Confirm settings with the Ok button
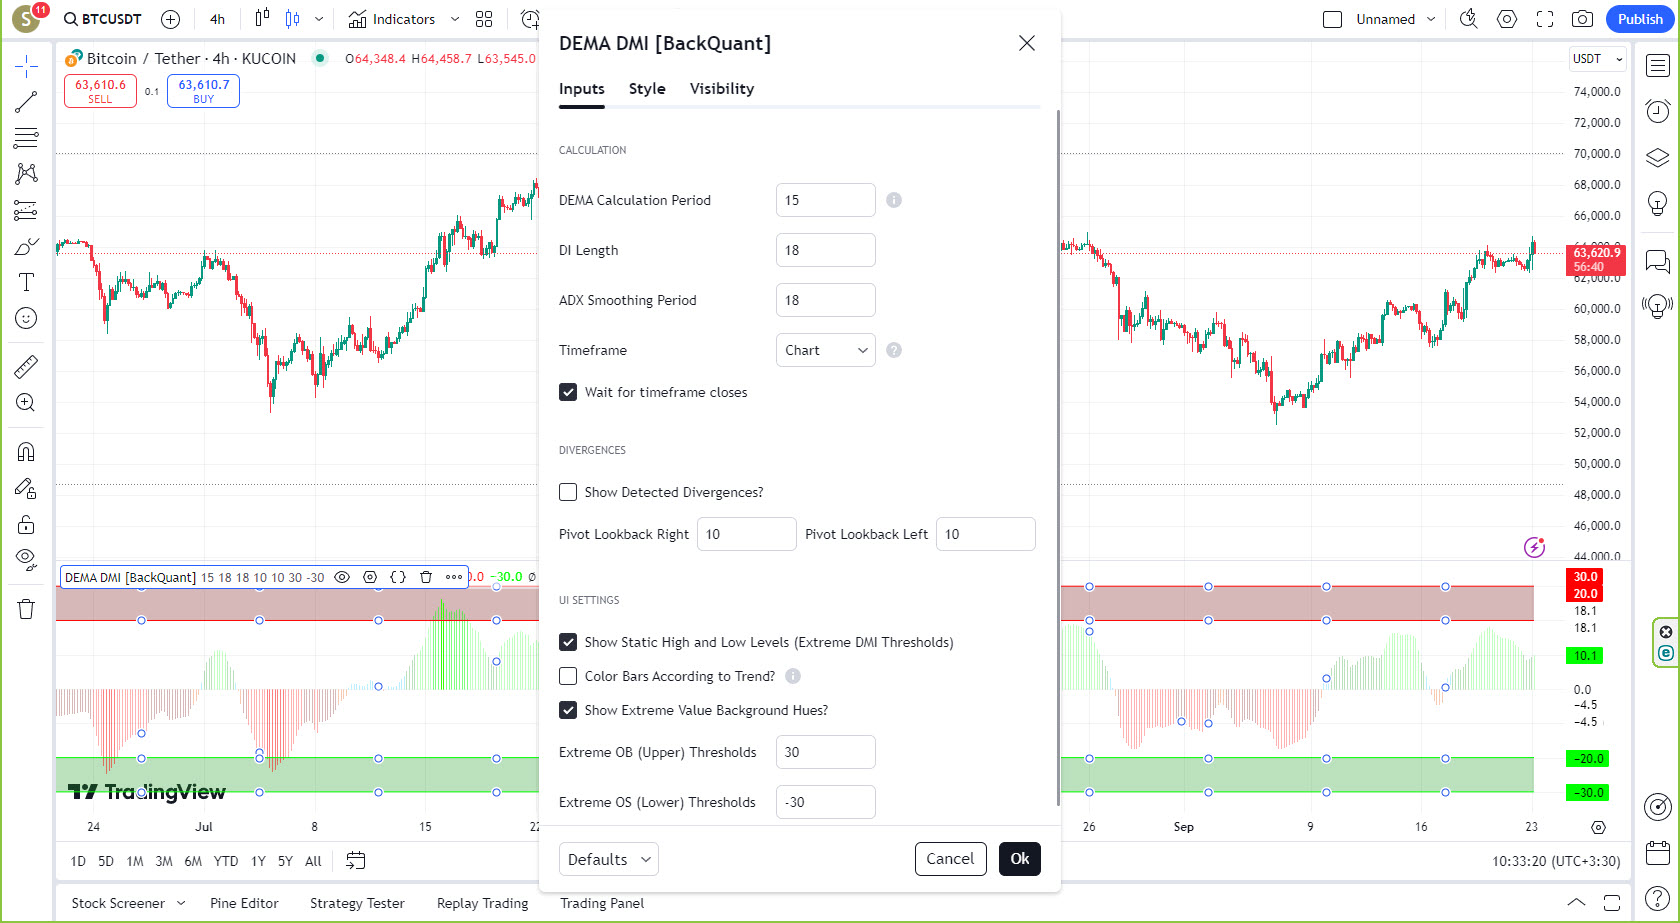This screenshot has height=923, width=1680. click(1019, 858)
